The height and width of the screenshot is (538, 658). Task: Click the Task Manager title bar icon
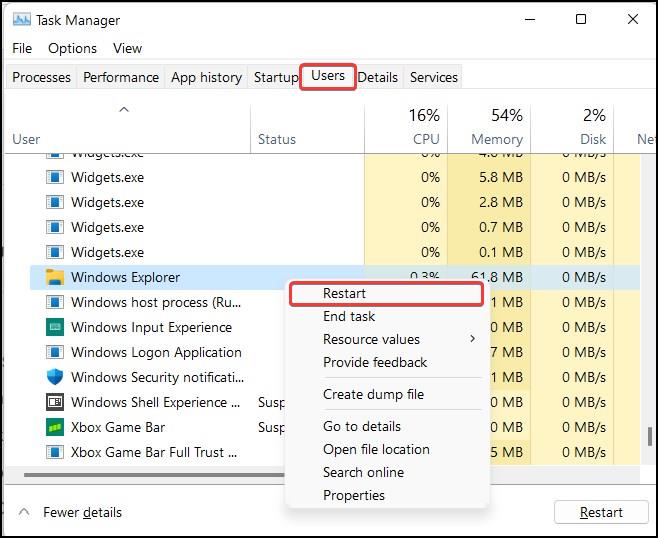coord(21,20)
